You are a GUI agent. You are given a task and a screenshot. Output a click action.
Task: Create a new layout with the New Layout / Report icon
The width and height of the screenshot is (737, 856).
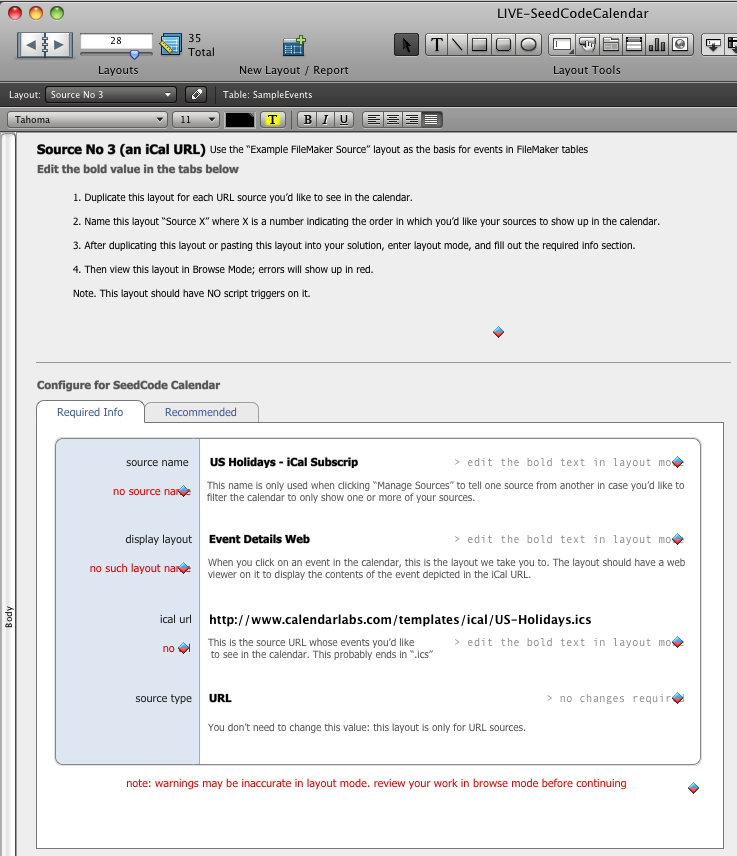click(294, 46)
